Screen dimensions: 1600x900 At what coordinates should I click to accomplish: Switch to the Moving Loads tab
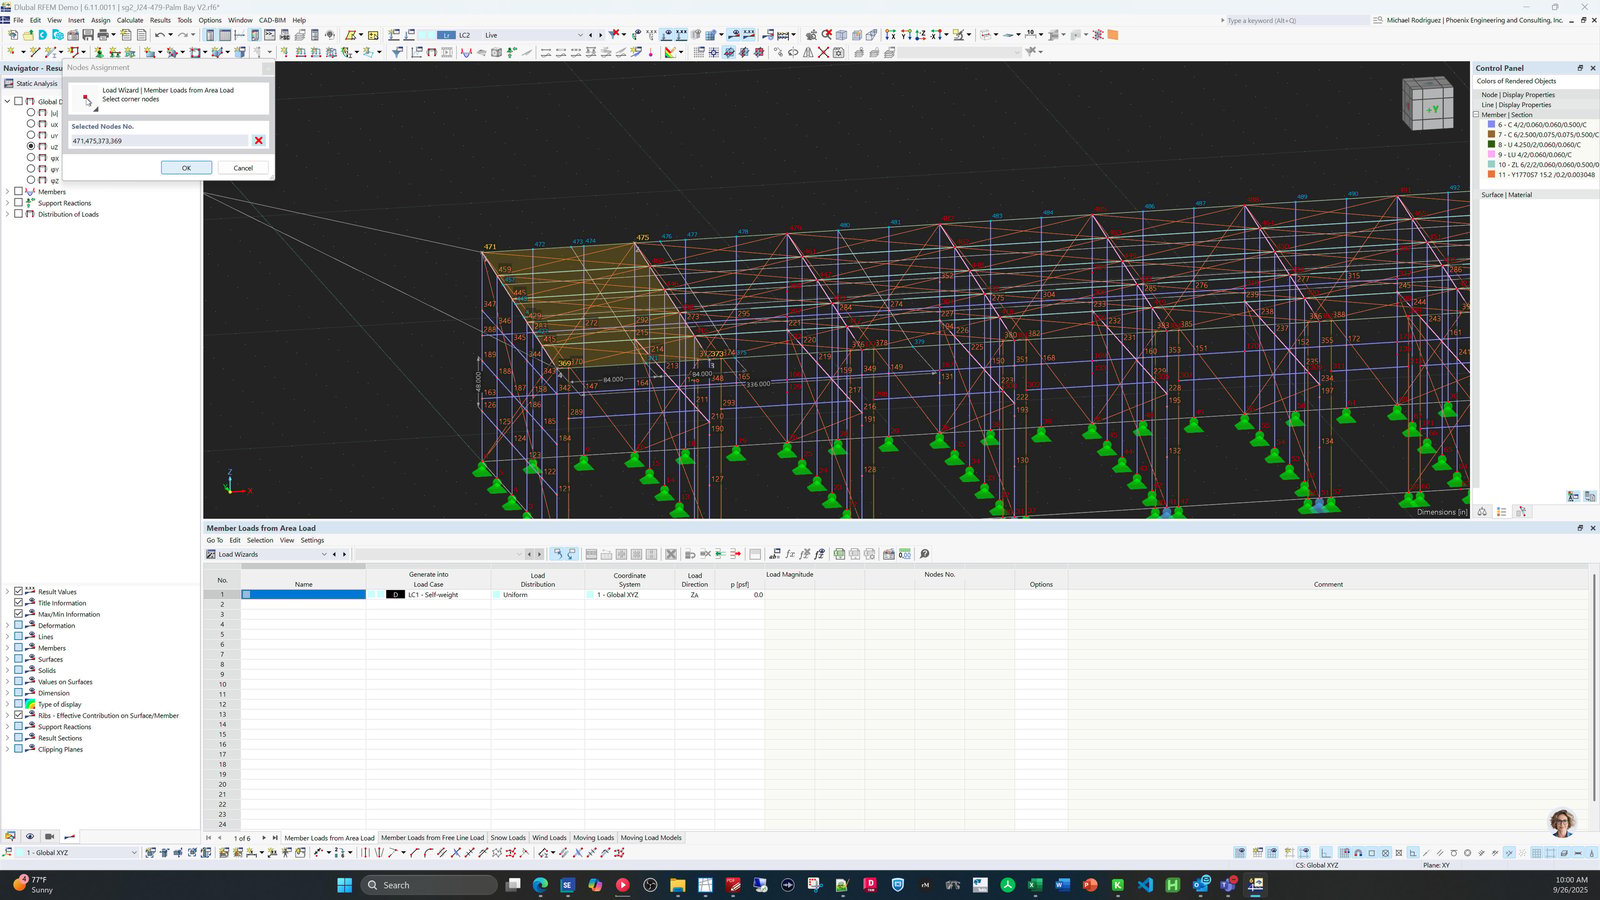(593, 838)
